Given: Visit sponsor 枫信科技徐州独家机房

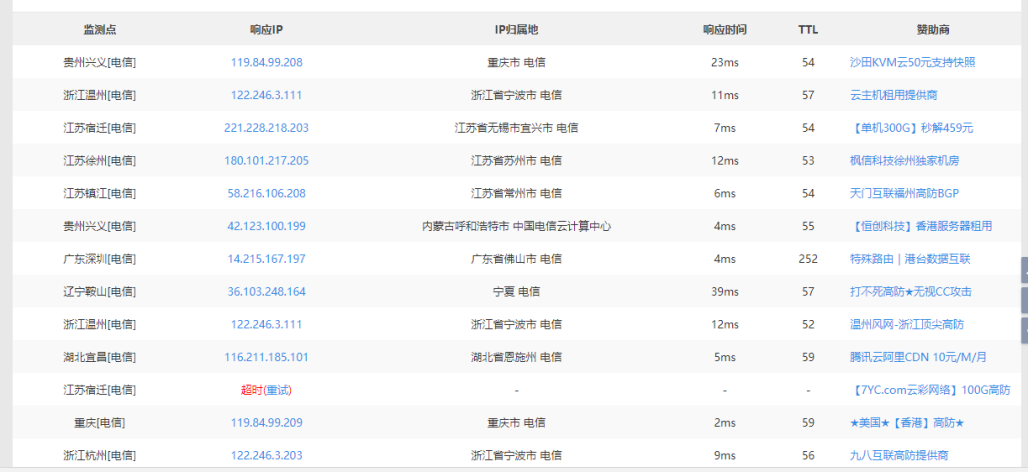Looking at the screenshot, I should pos(904,161).
